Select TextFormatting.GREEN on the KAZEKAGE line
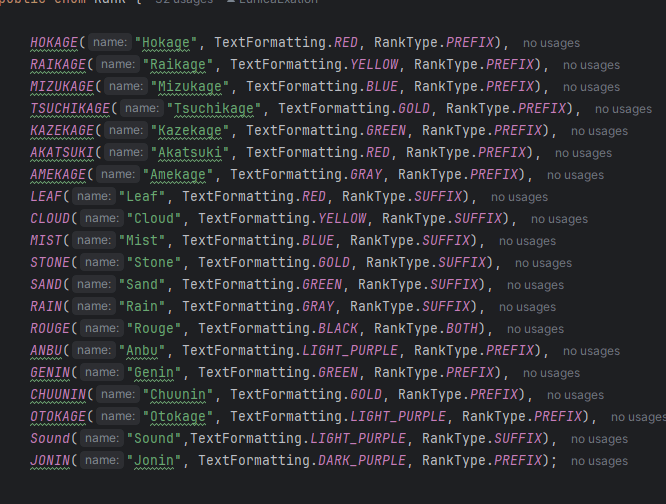This screenshot has width=666, height=504. click(326, 130)
